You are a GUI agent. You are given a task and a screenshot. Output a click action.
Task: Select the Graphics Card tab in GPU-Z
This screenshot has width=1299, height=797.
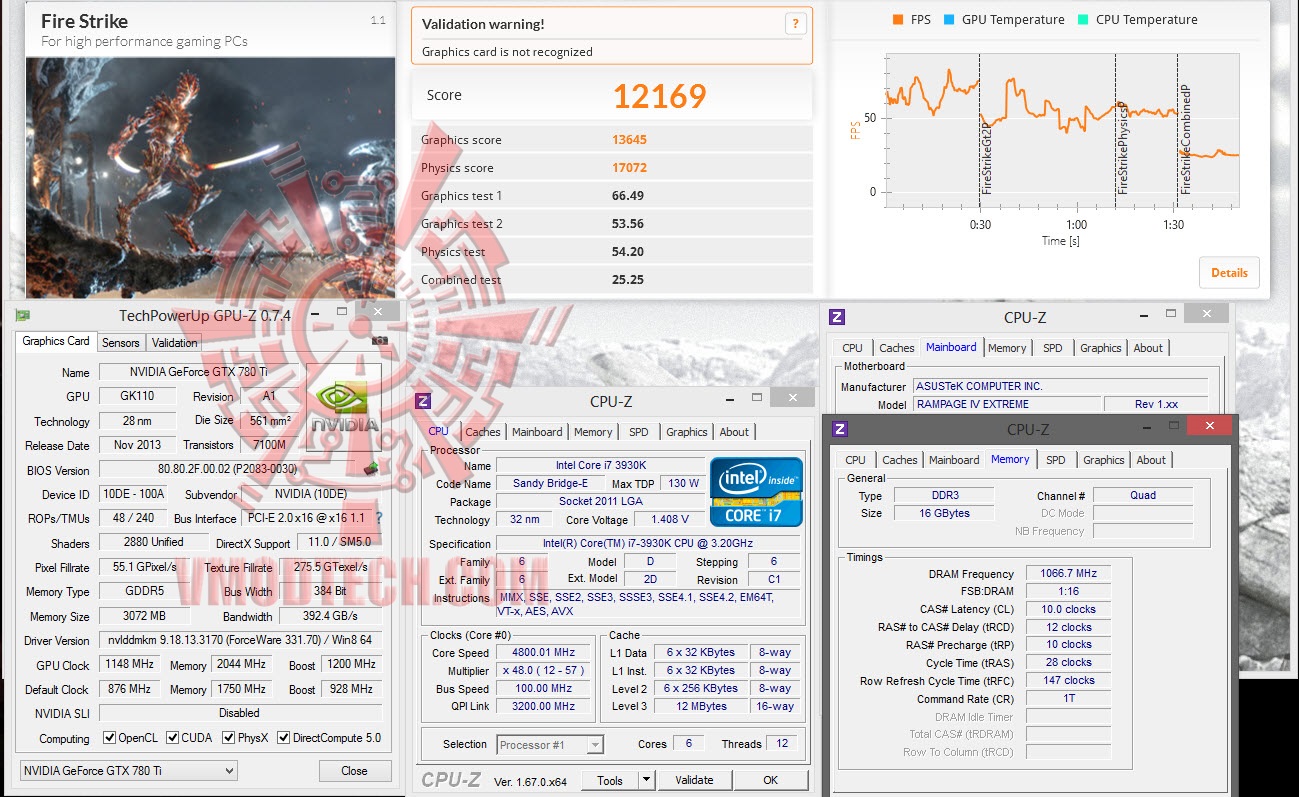pyautogui.click(x=56, y=341)
